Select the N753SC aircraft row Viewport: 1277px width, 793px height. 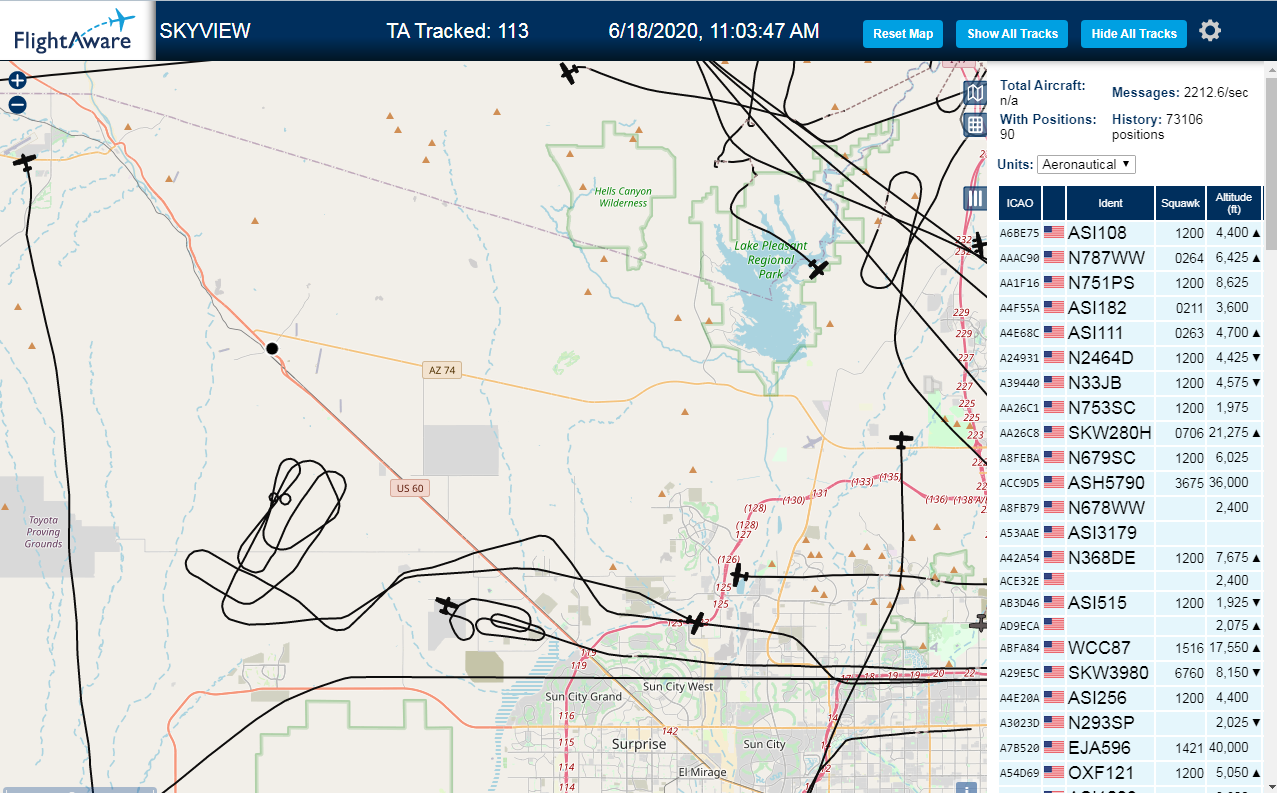(1130, 407)
